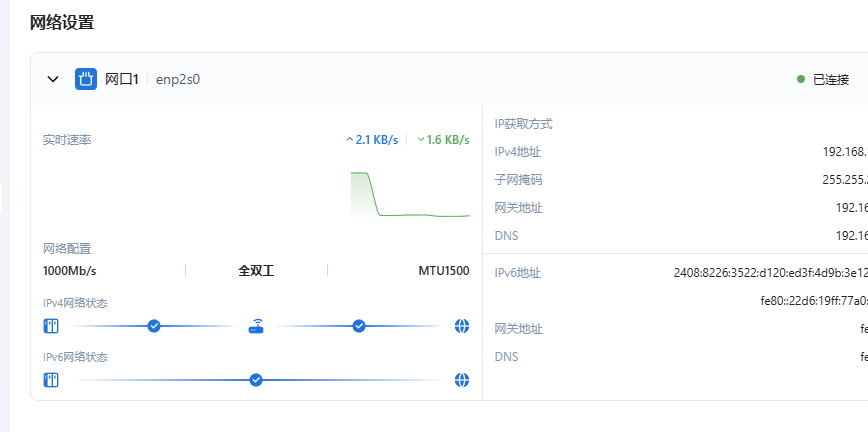Click the IPv4 status device icon

pyautogui.click(x=51, y=326)
